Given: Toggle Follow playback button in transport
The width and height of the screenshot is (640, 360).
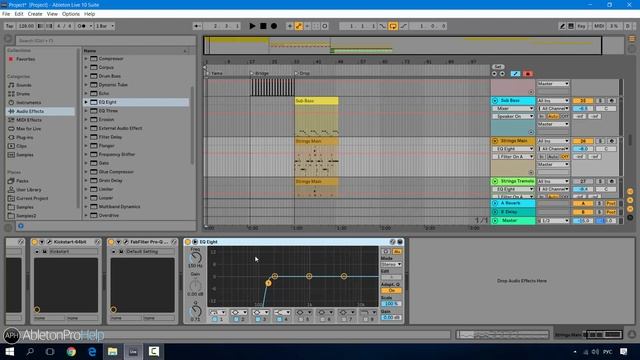Looking at the screenshot, I should [x=197, y=26].
